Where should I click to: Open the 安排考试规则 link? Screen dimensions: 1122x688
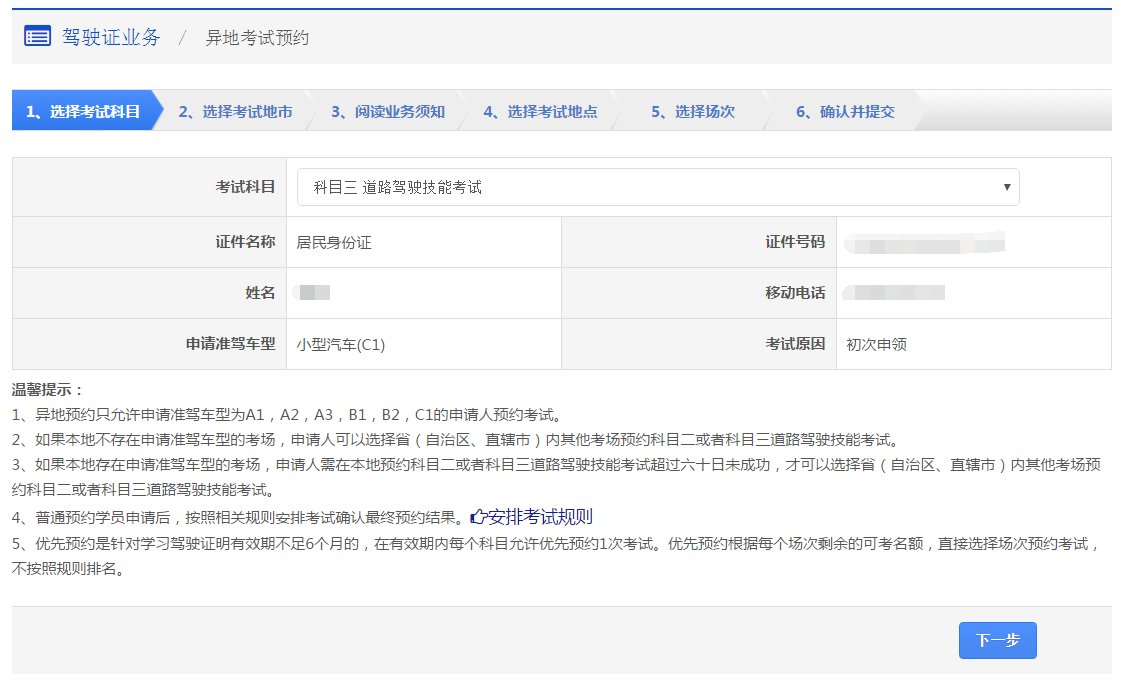click(540, 516)
